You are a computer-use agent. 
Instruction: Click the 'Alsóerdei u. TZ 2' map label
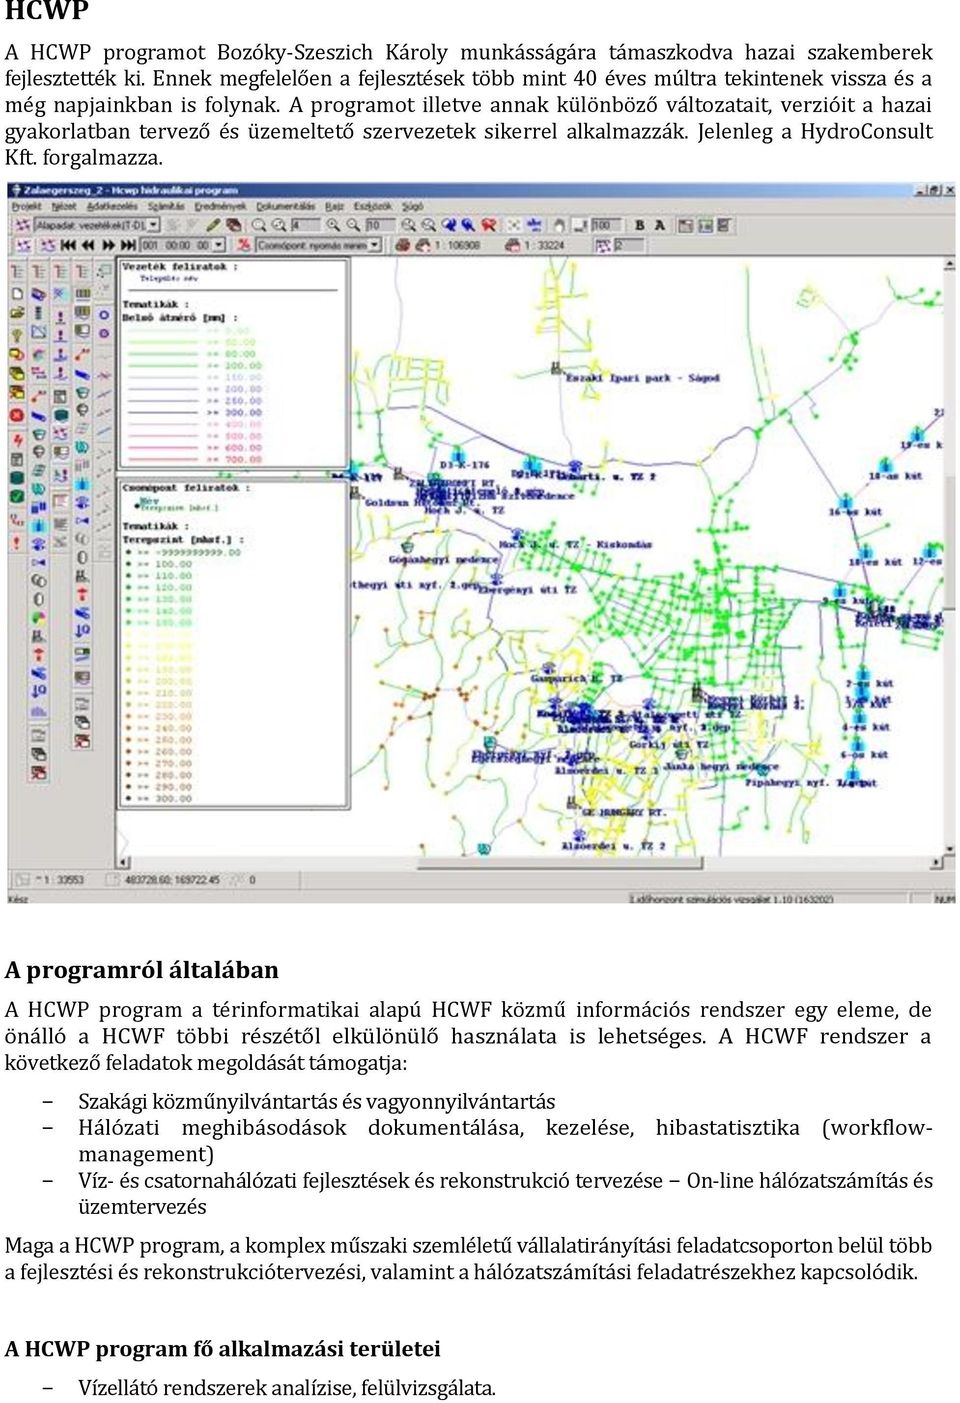click(614, 846)
